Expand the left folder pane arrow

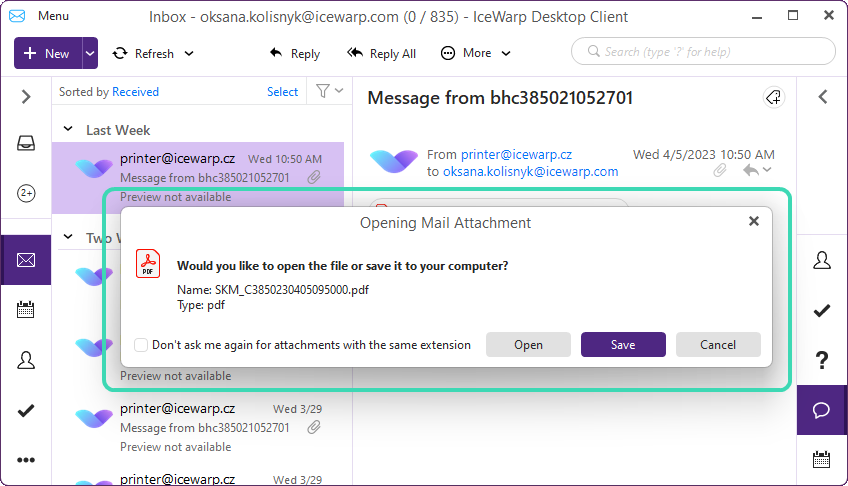click(26, 97)
